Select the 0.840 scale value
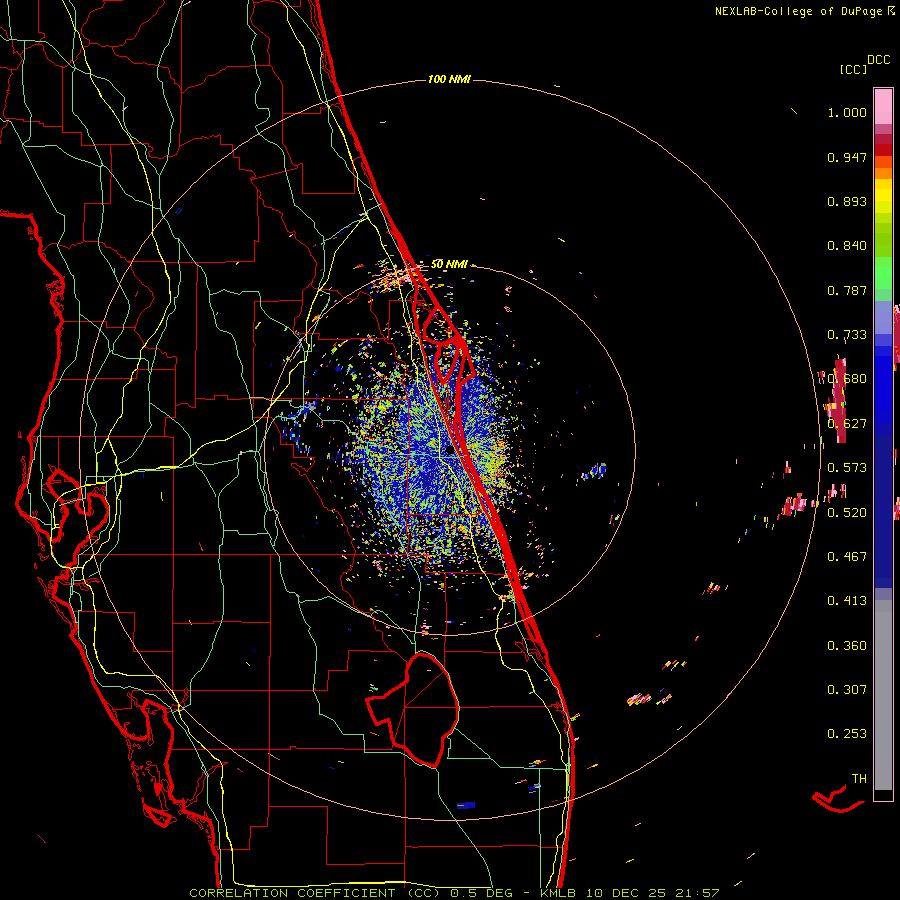The width and height of the screenshot is (900, 900). tap(847, 246)
